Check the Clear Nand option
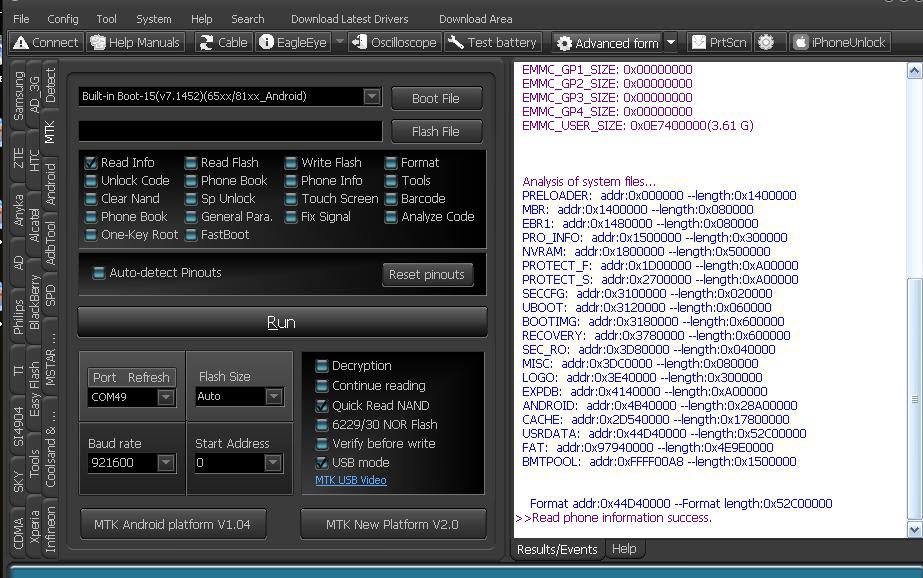The width and height of the screenshot is (923, 578). click(x=91, y=199)
